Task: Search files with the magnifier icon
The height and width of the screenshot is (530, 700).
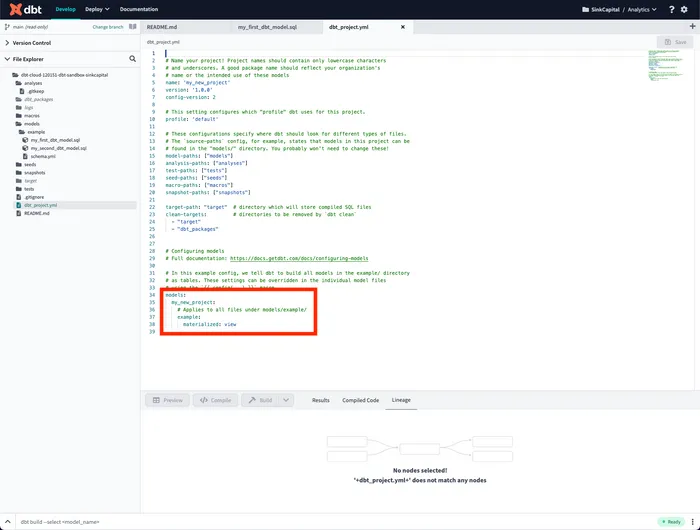Action: pos(133,59)
